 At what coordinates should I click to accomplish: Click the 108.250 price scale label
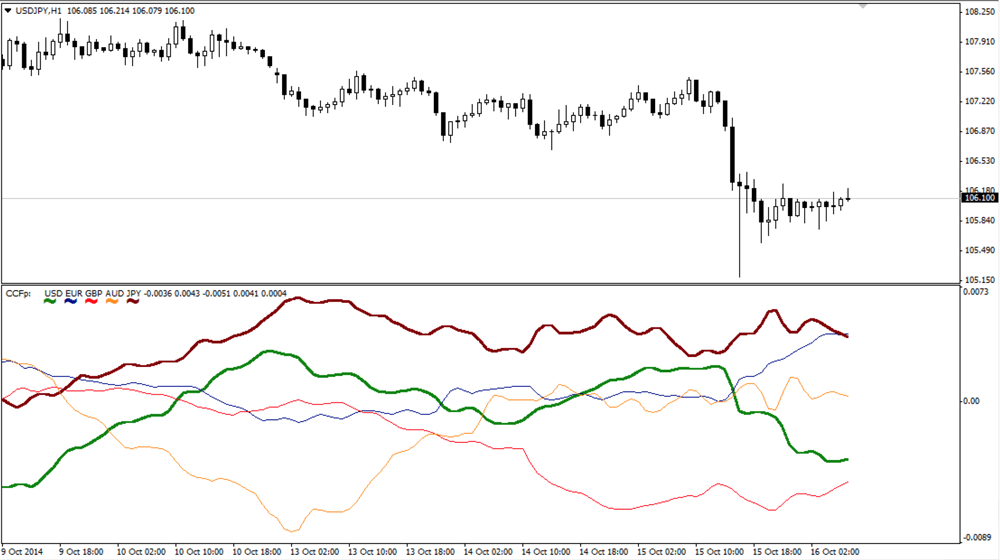coord(977,13)
